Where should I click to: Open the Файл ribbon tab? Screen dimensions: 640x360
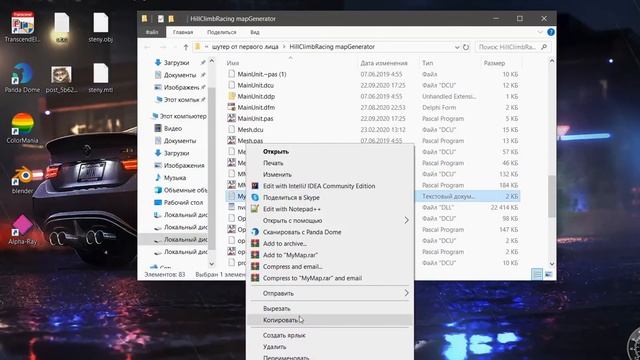(152, 32)
